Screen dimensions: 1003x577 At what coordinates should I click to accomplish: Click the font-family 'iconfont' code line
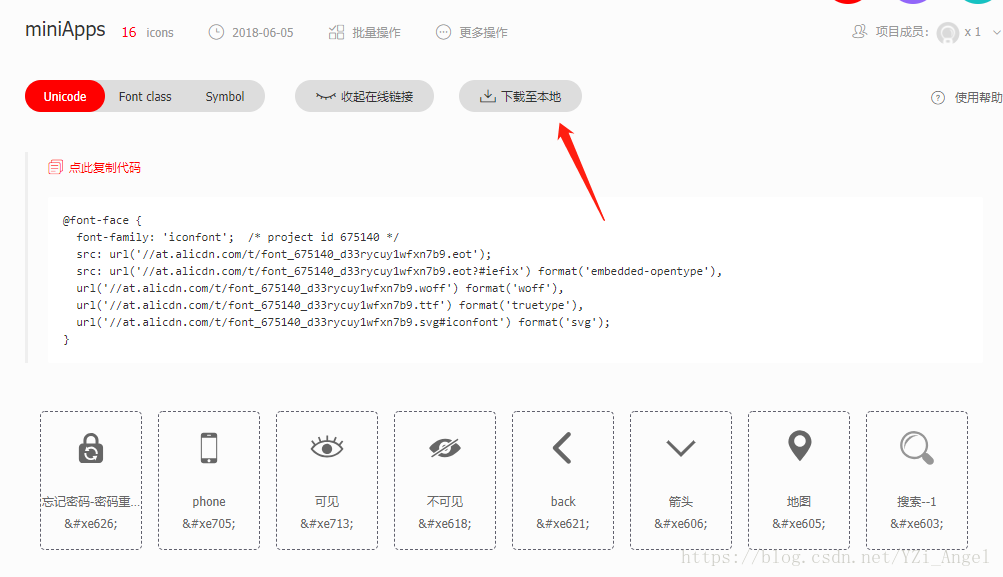point(237,237)
